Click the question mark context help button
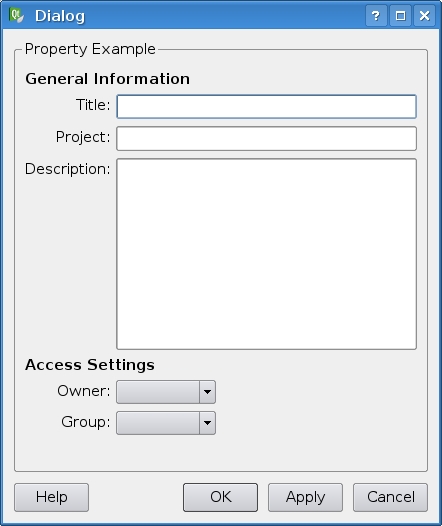This screenshot has width=442, height=526. pyautogui.click(x=376, y=15)
